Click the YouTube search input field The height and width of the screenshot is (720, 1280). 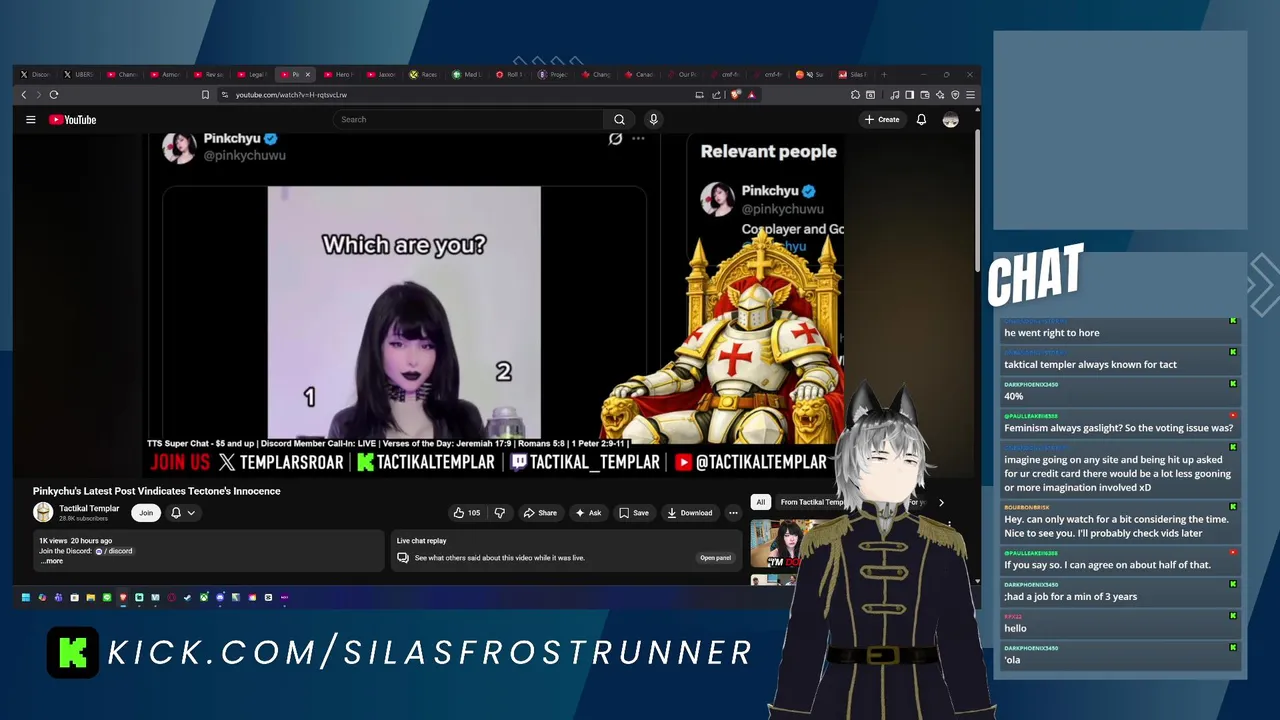click(470, 120)
